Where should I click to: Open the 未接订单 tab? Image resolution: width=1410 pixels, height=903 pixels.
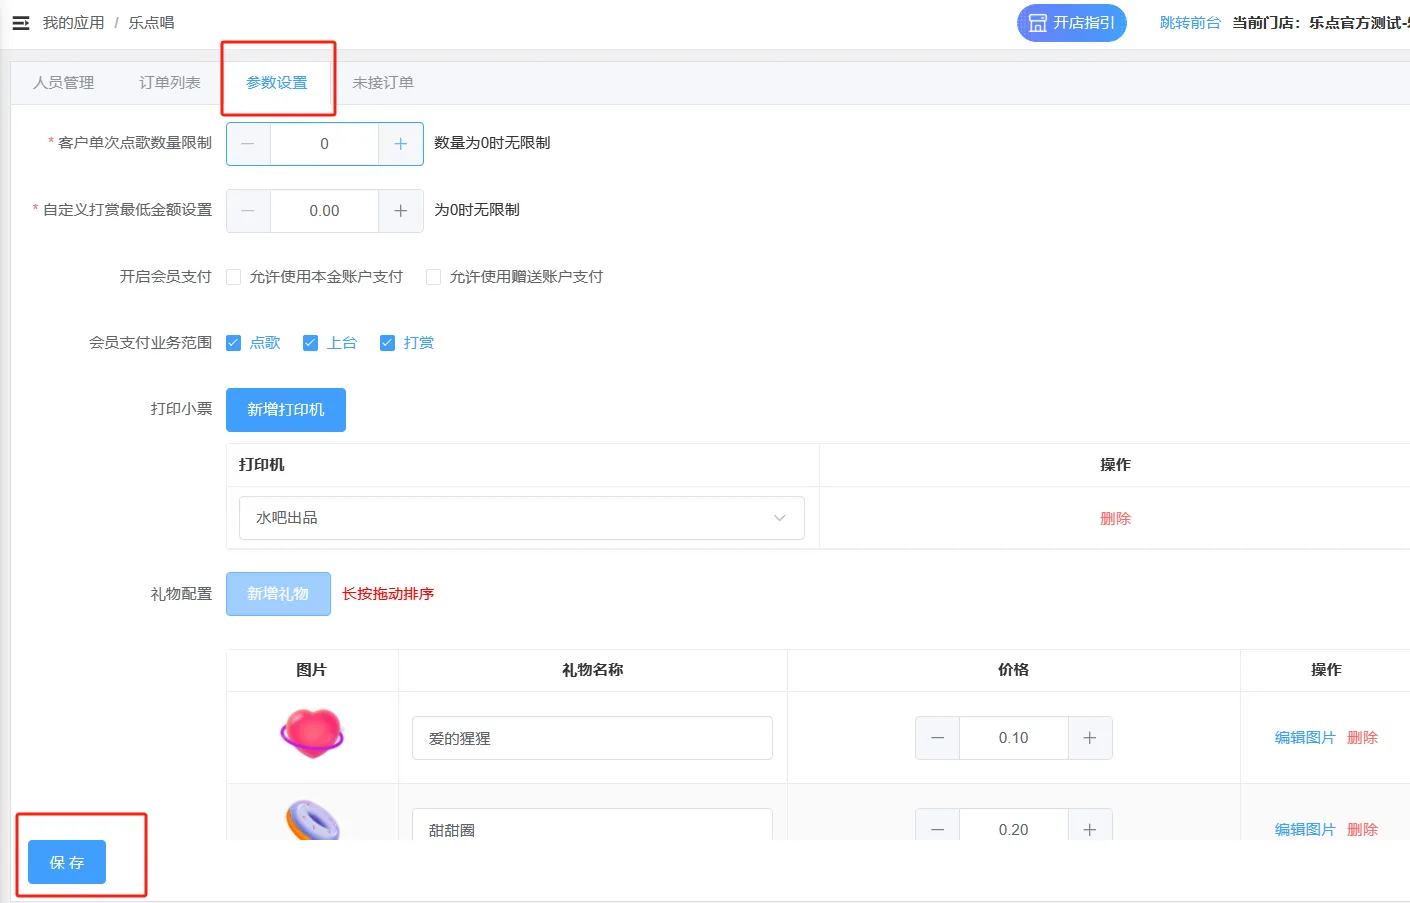382,83
